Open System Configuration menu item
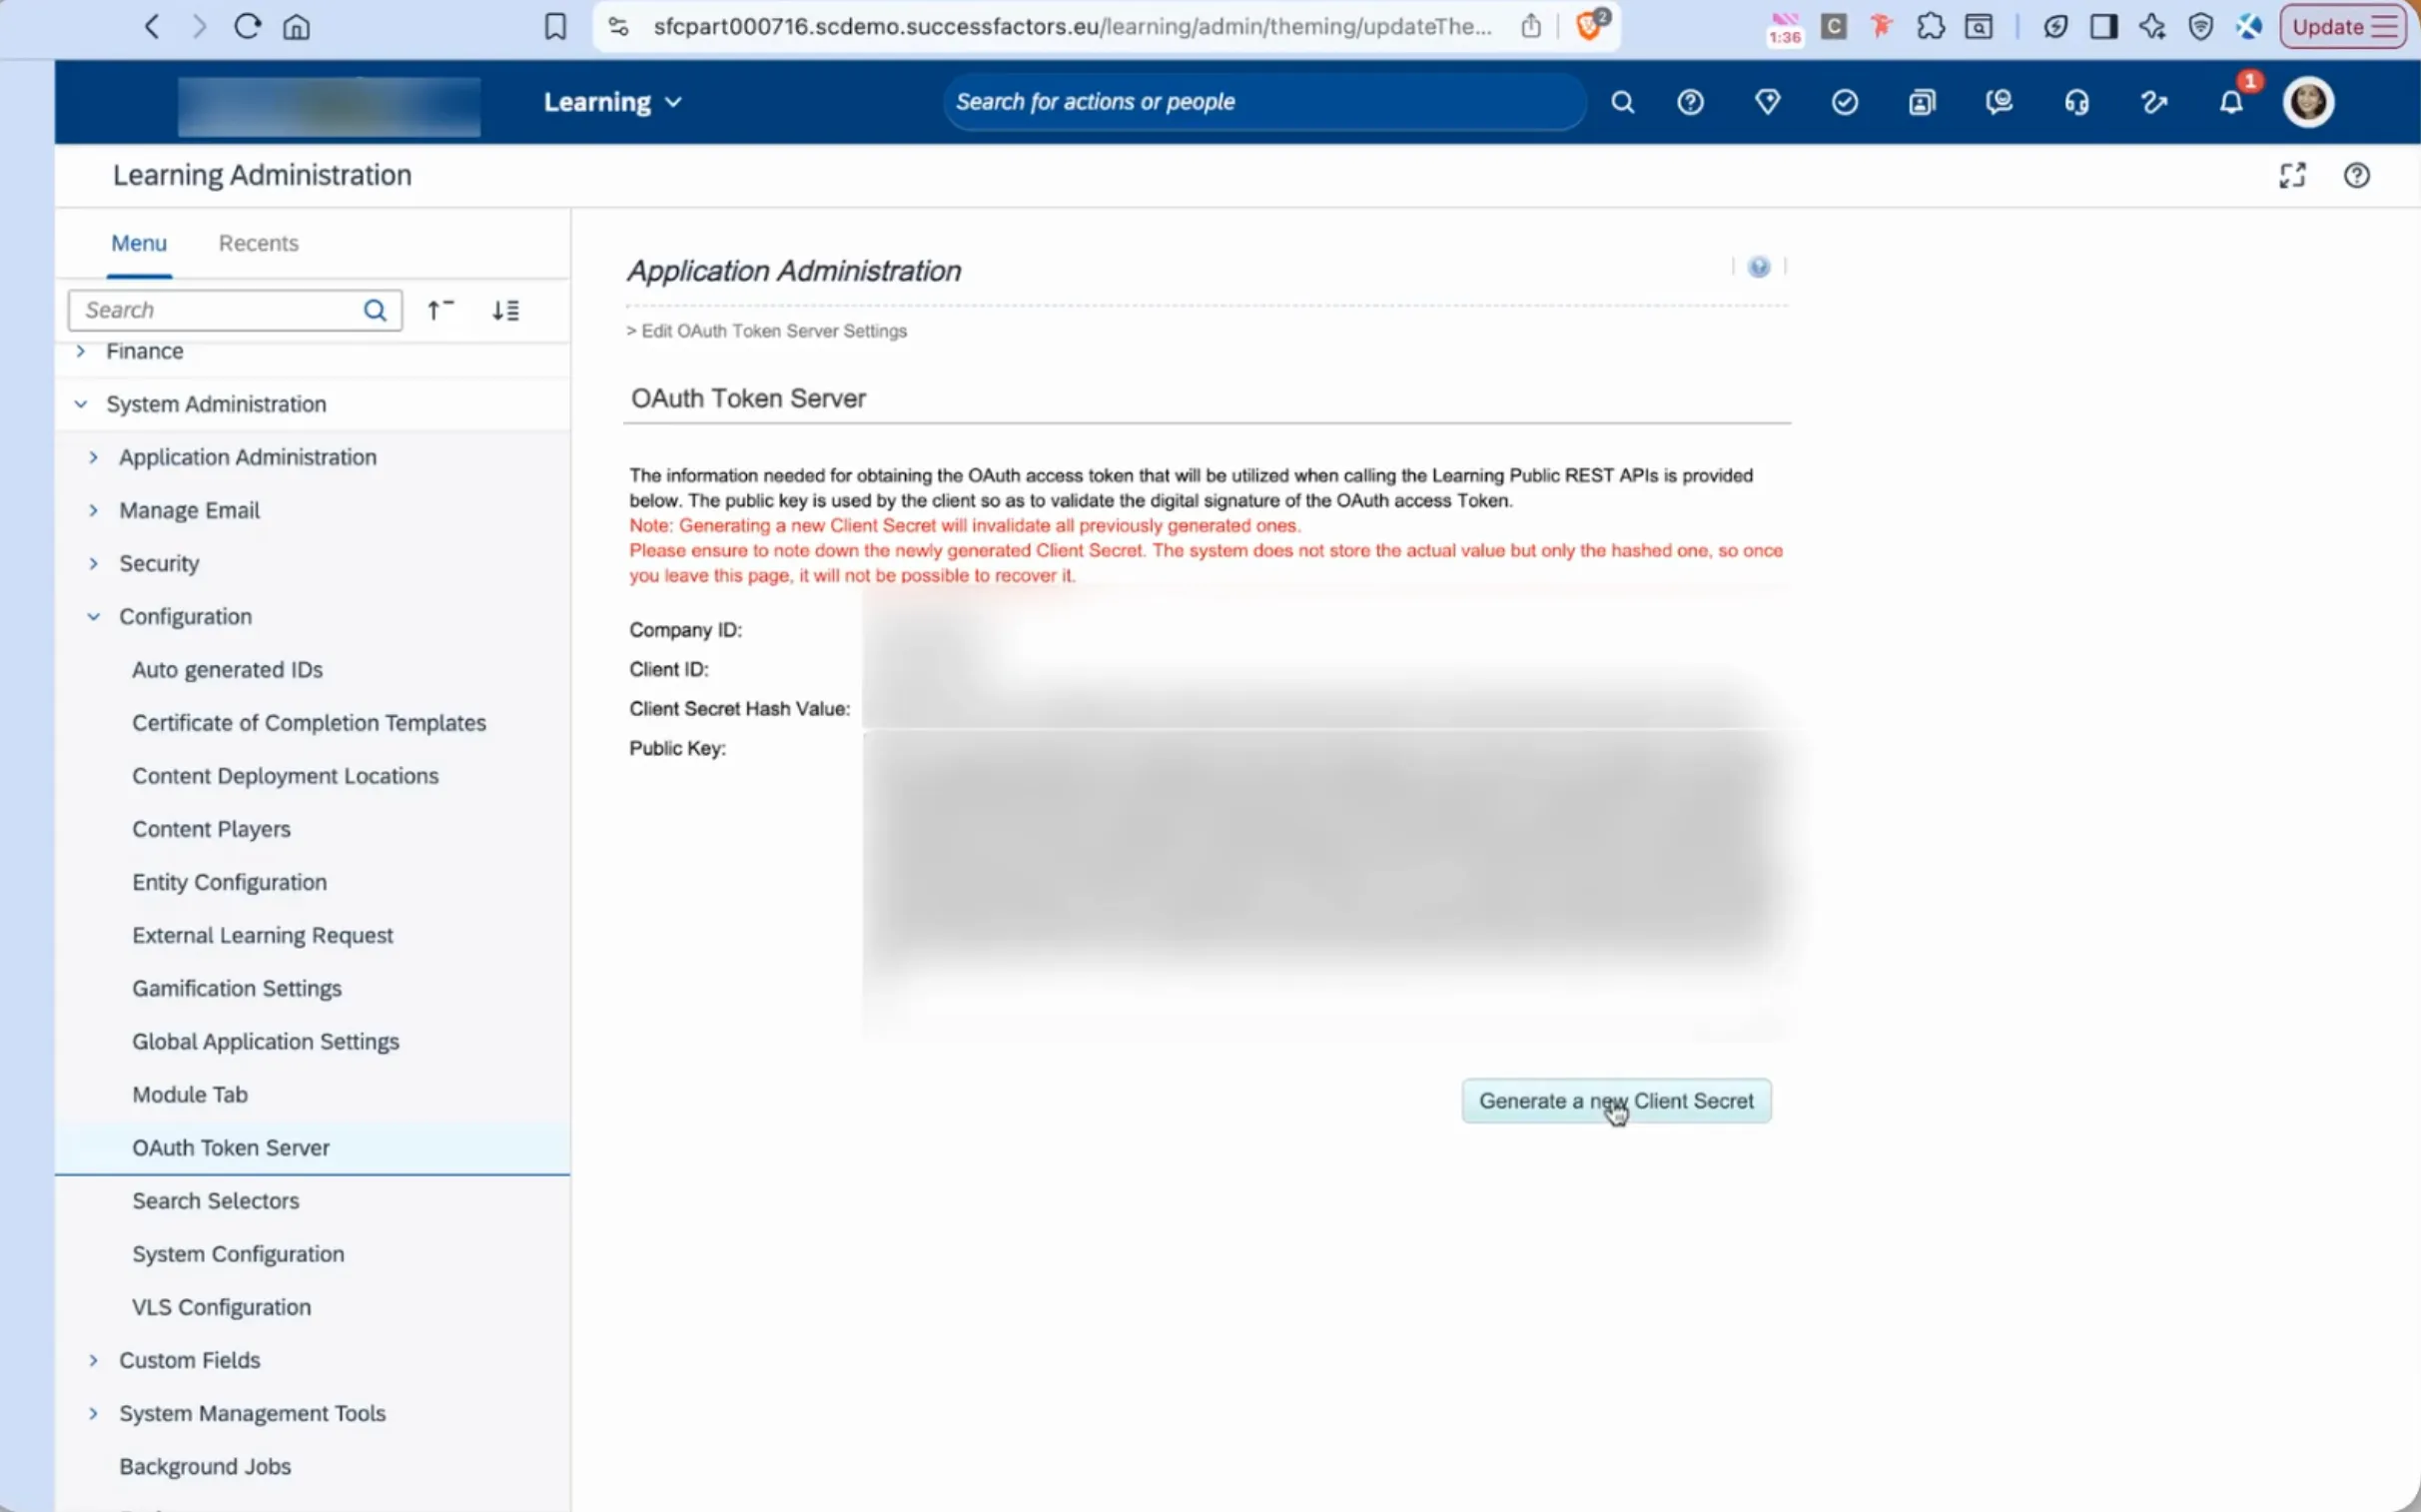 (x=238, y=1254)
